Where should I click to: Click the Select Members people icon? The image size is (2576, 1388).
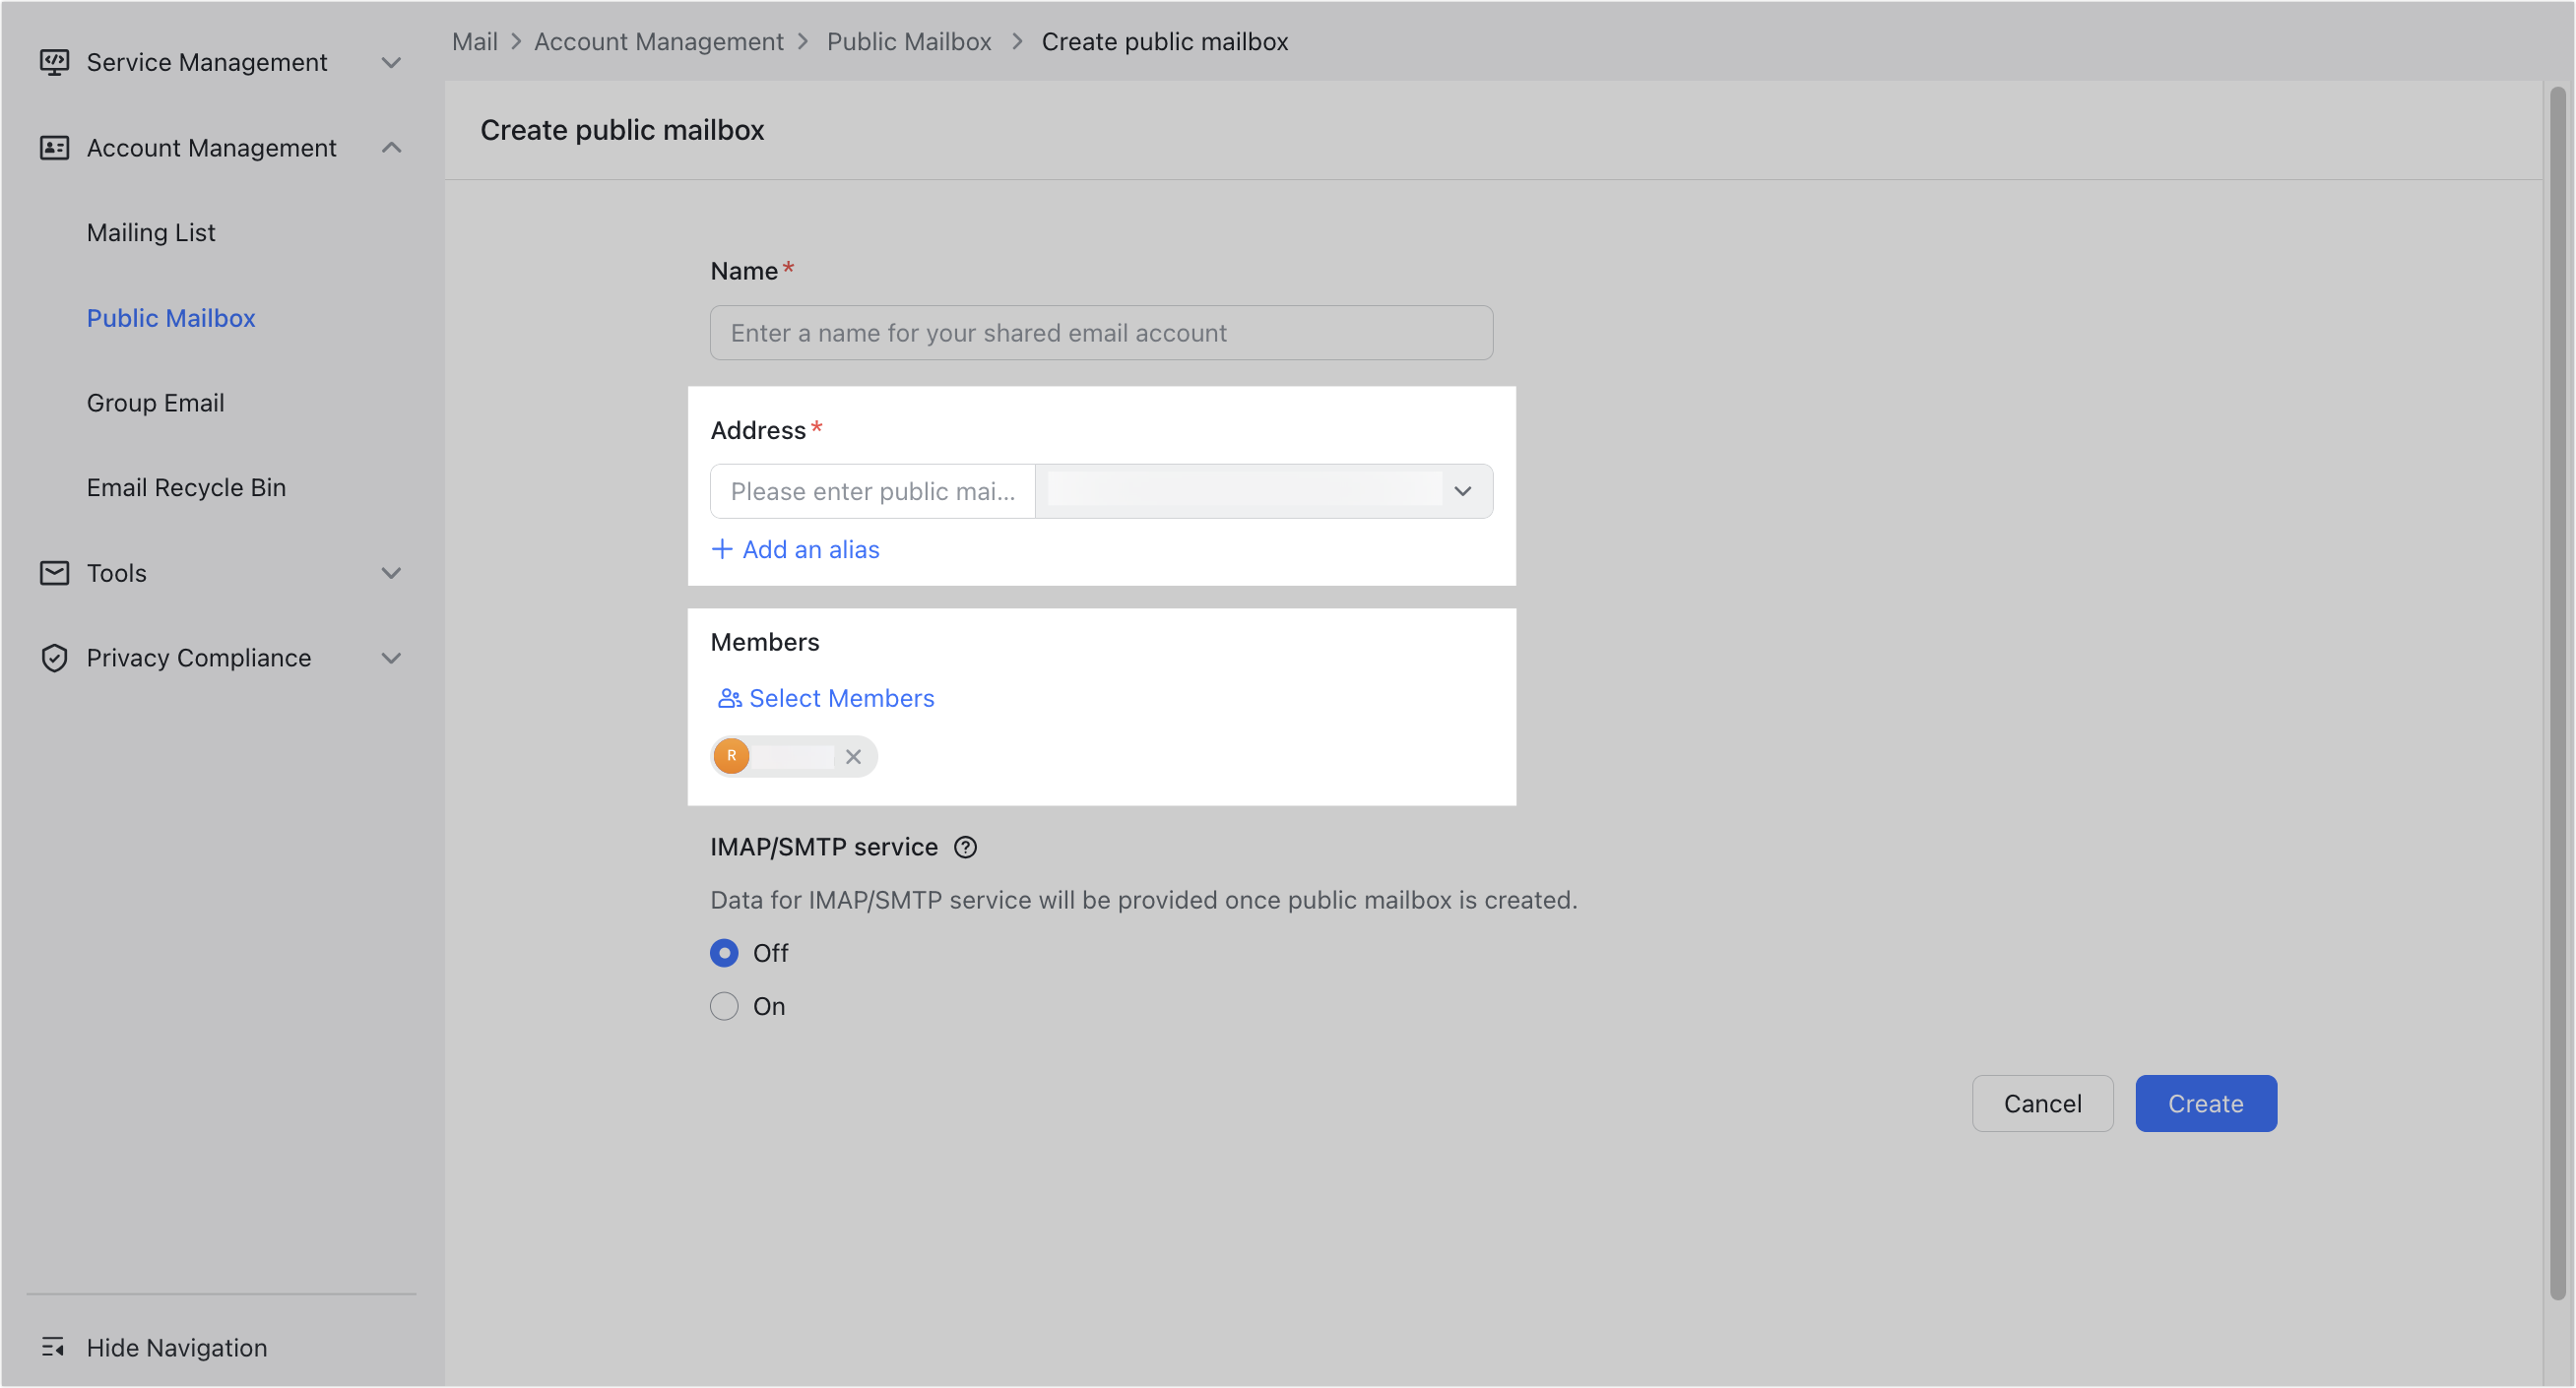[x=728, y=698]
